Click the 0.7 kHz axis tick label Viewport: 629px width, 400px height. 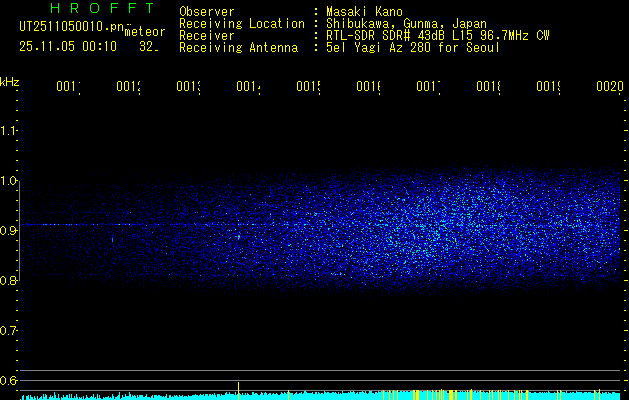(8, 331)
